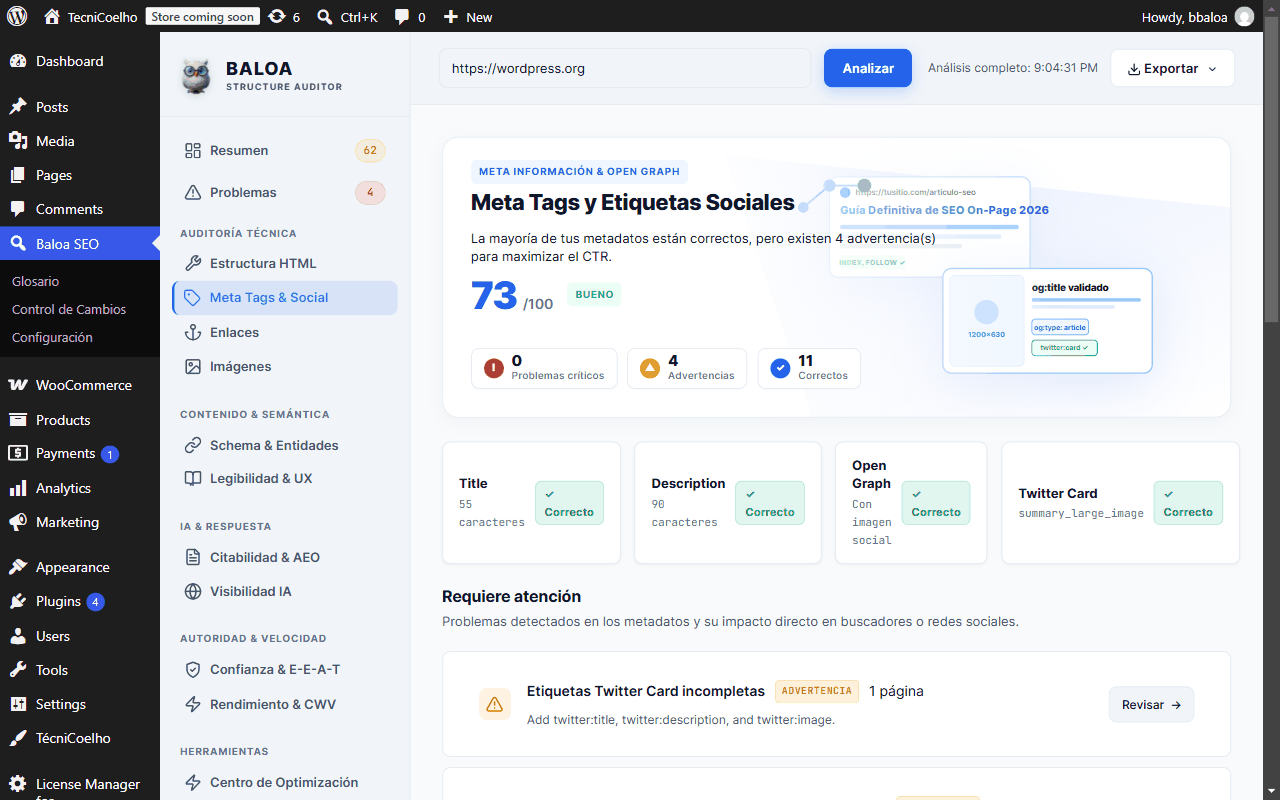Click the orange Advertencias triangle icon
The image size is (1280, 800).
point(650,368)
